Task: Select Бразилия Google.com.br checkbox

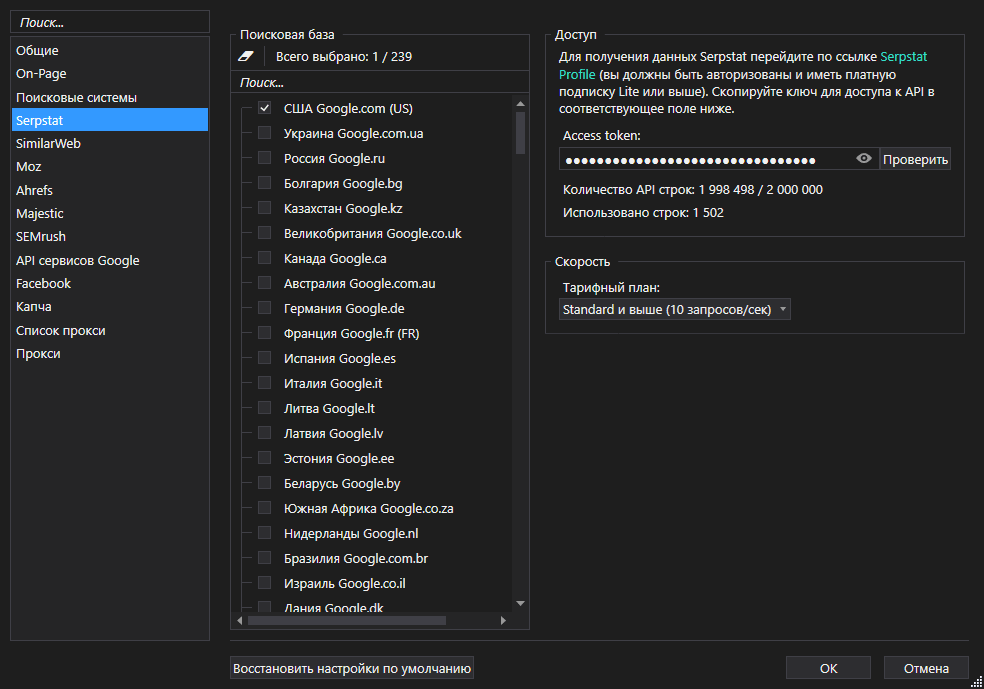Action: [264, 558]
